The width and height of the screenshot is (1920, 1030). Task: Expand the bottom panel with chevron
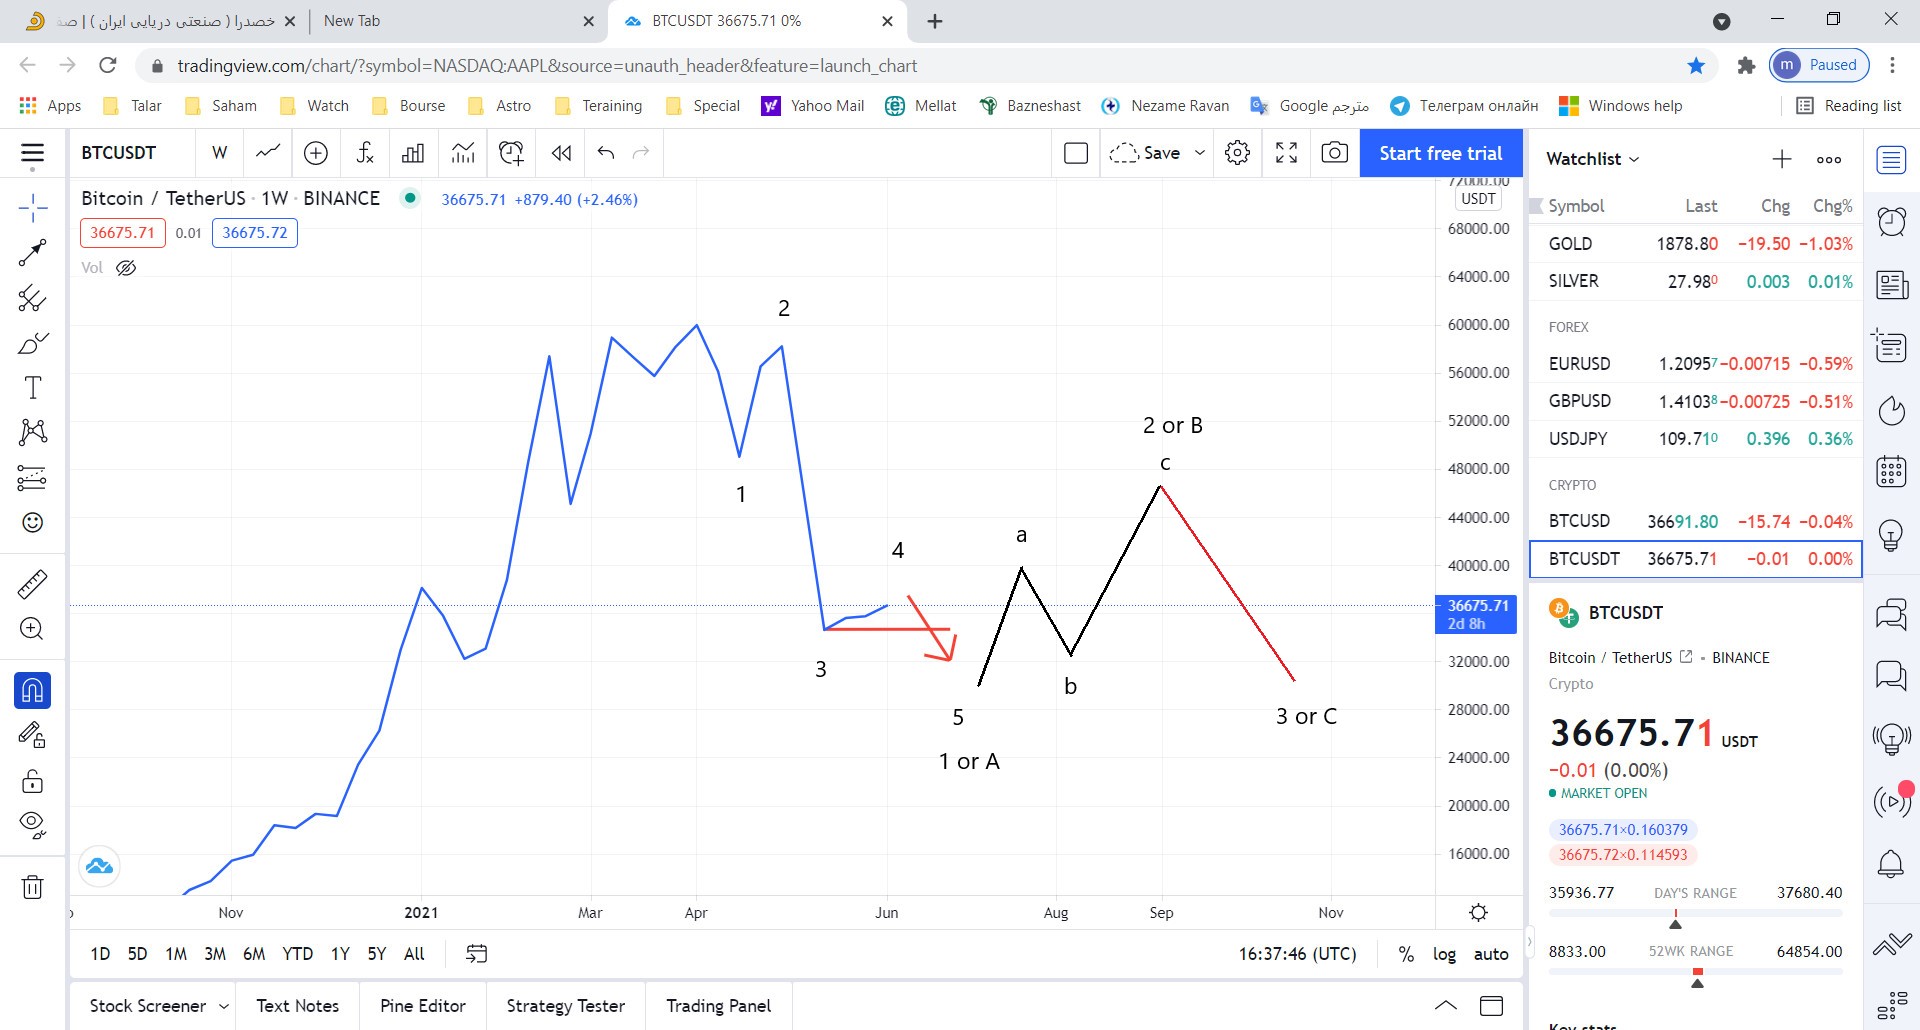pyautogui.click(x=1446, y=1006)
